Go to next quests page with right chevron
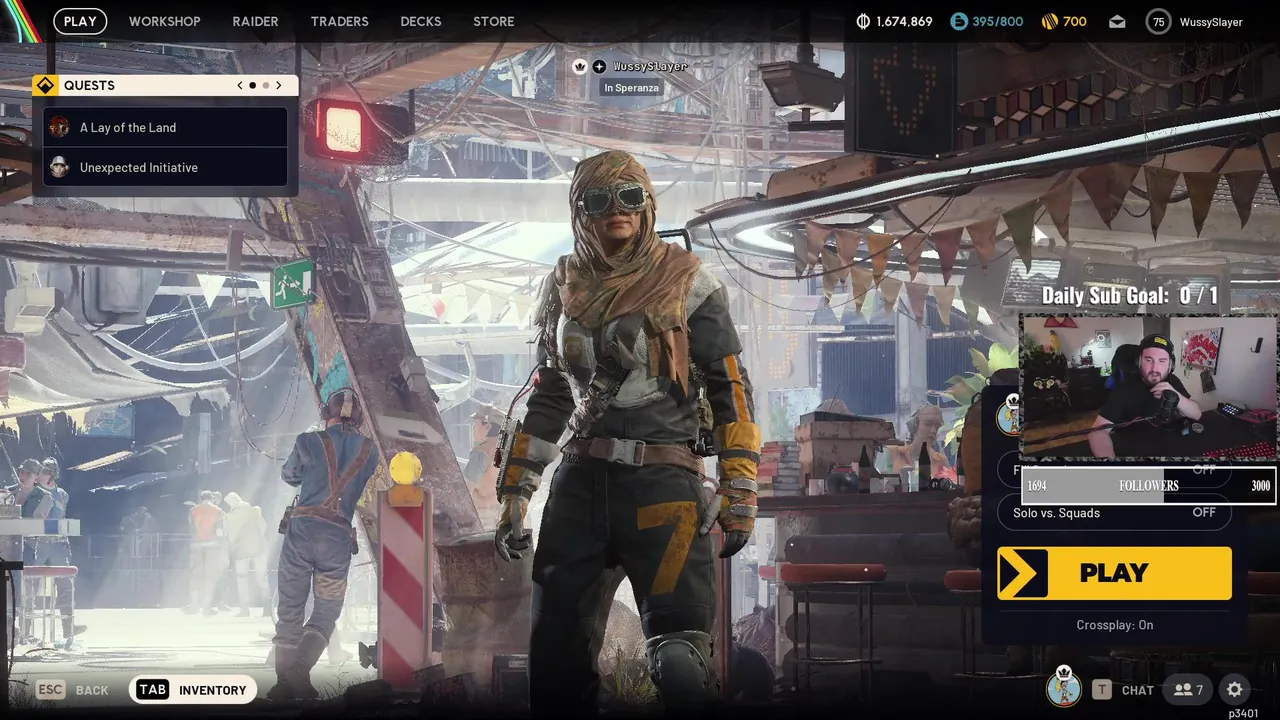Screen dimensions: 1280x720 pyautogui.click(x=279, y=85)
